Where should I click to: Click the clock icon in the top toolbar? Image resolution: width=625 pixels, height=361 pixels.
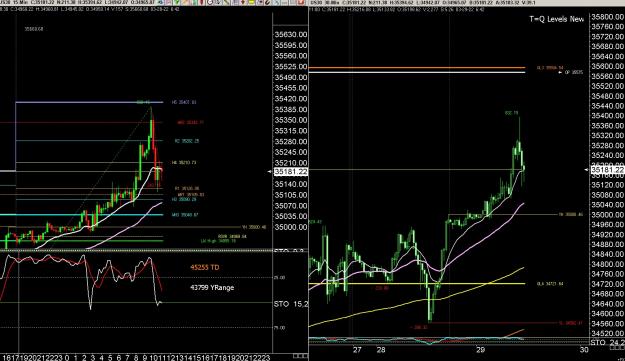[x=210, y=2]
